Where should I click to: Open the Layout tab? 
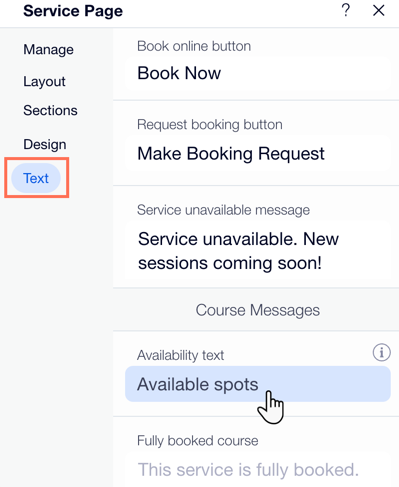[44, 81]
